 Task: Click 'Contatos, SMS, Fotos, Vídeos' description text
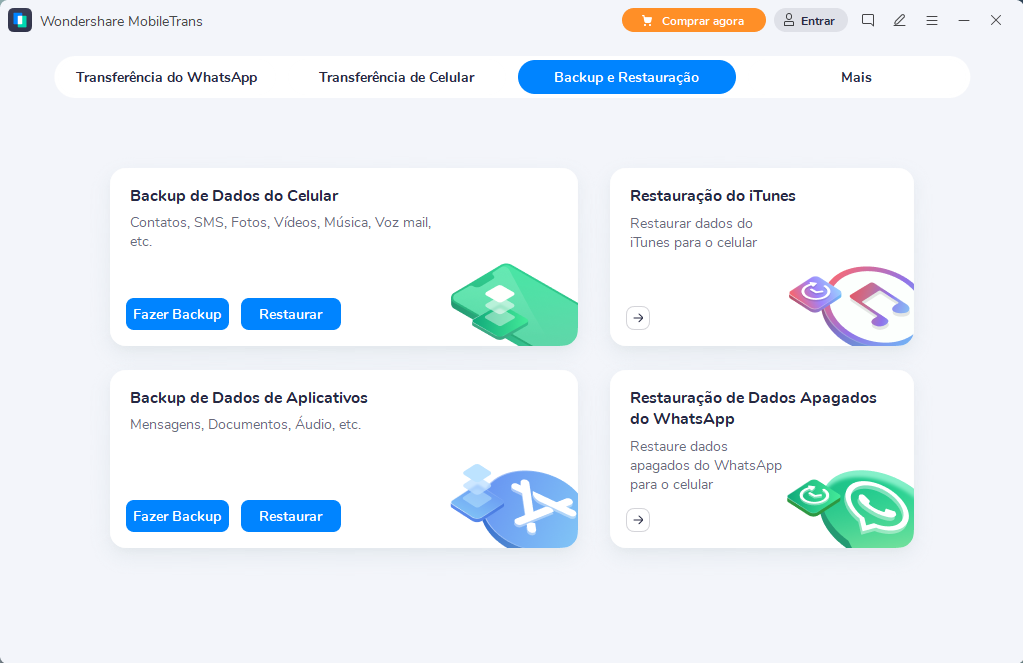pos(281,232)
